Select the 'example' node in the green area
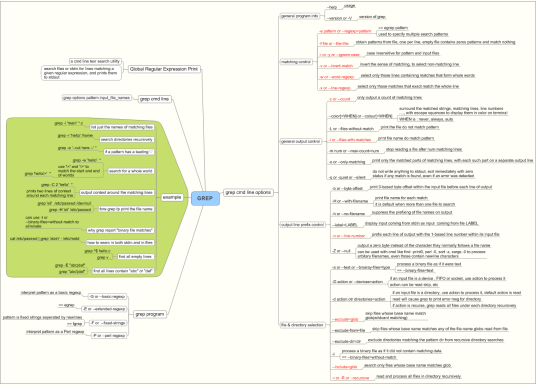This screenshot has width=536, height=385. [x=172, y=197]
